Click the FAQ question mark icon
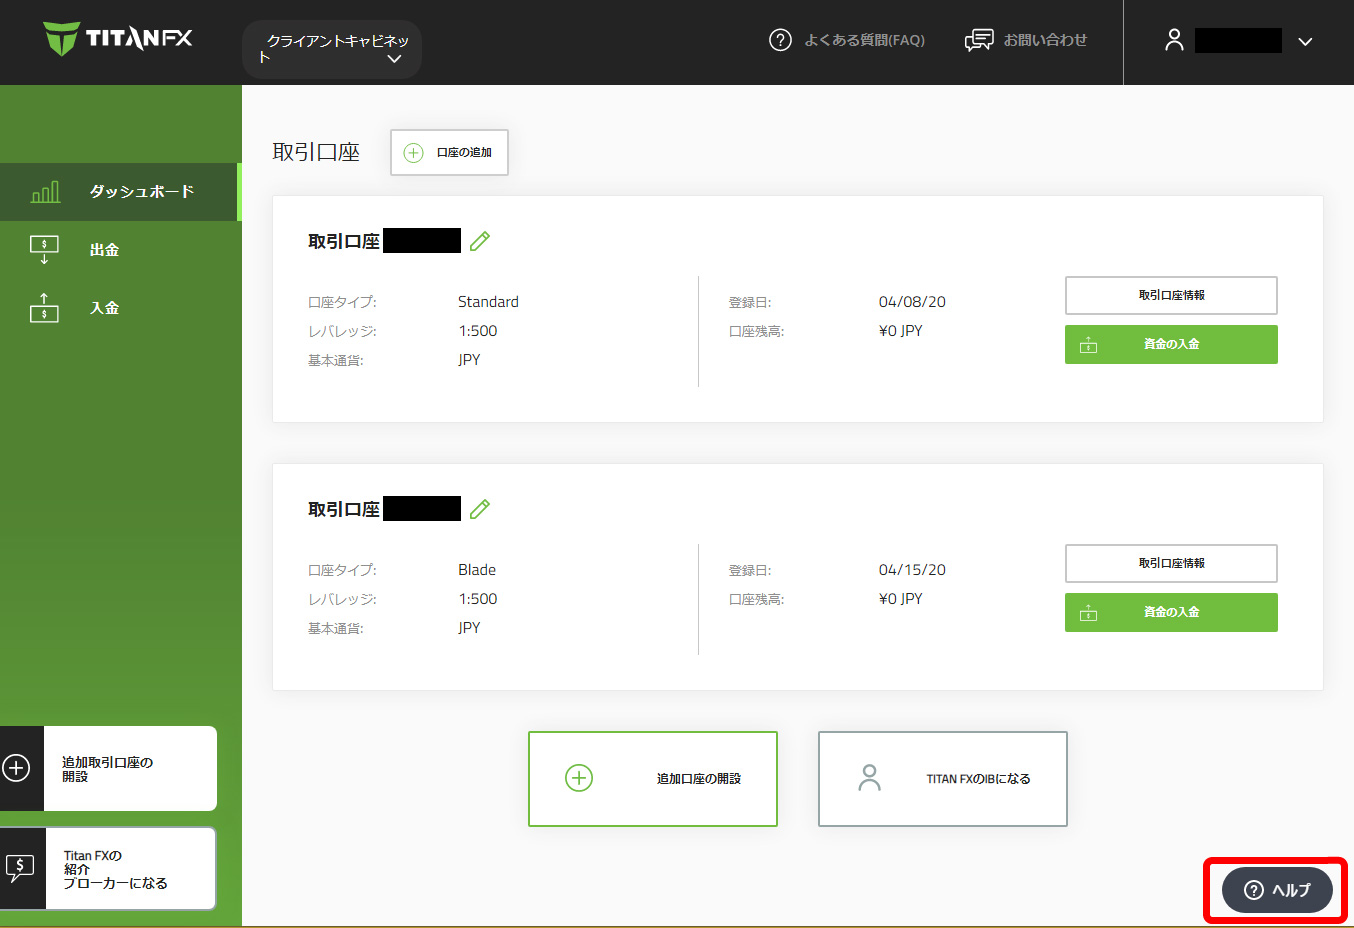The image size is (1354, 928). (x=780, y=40)
